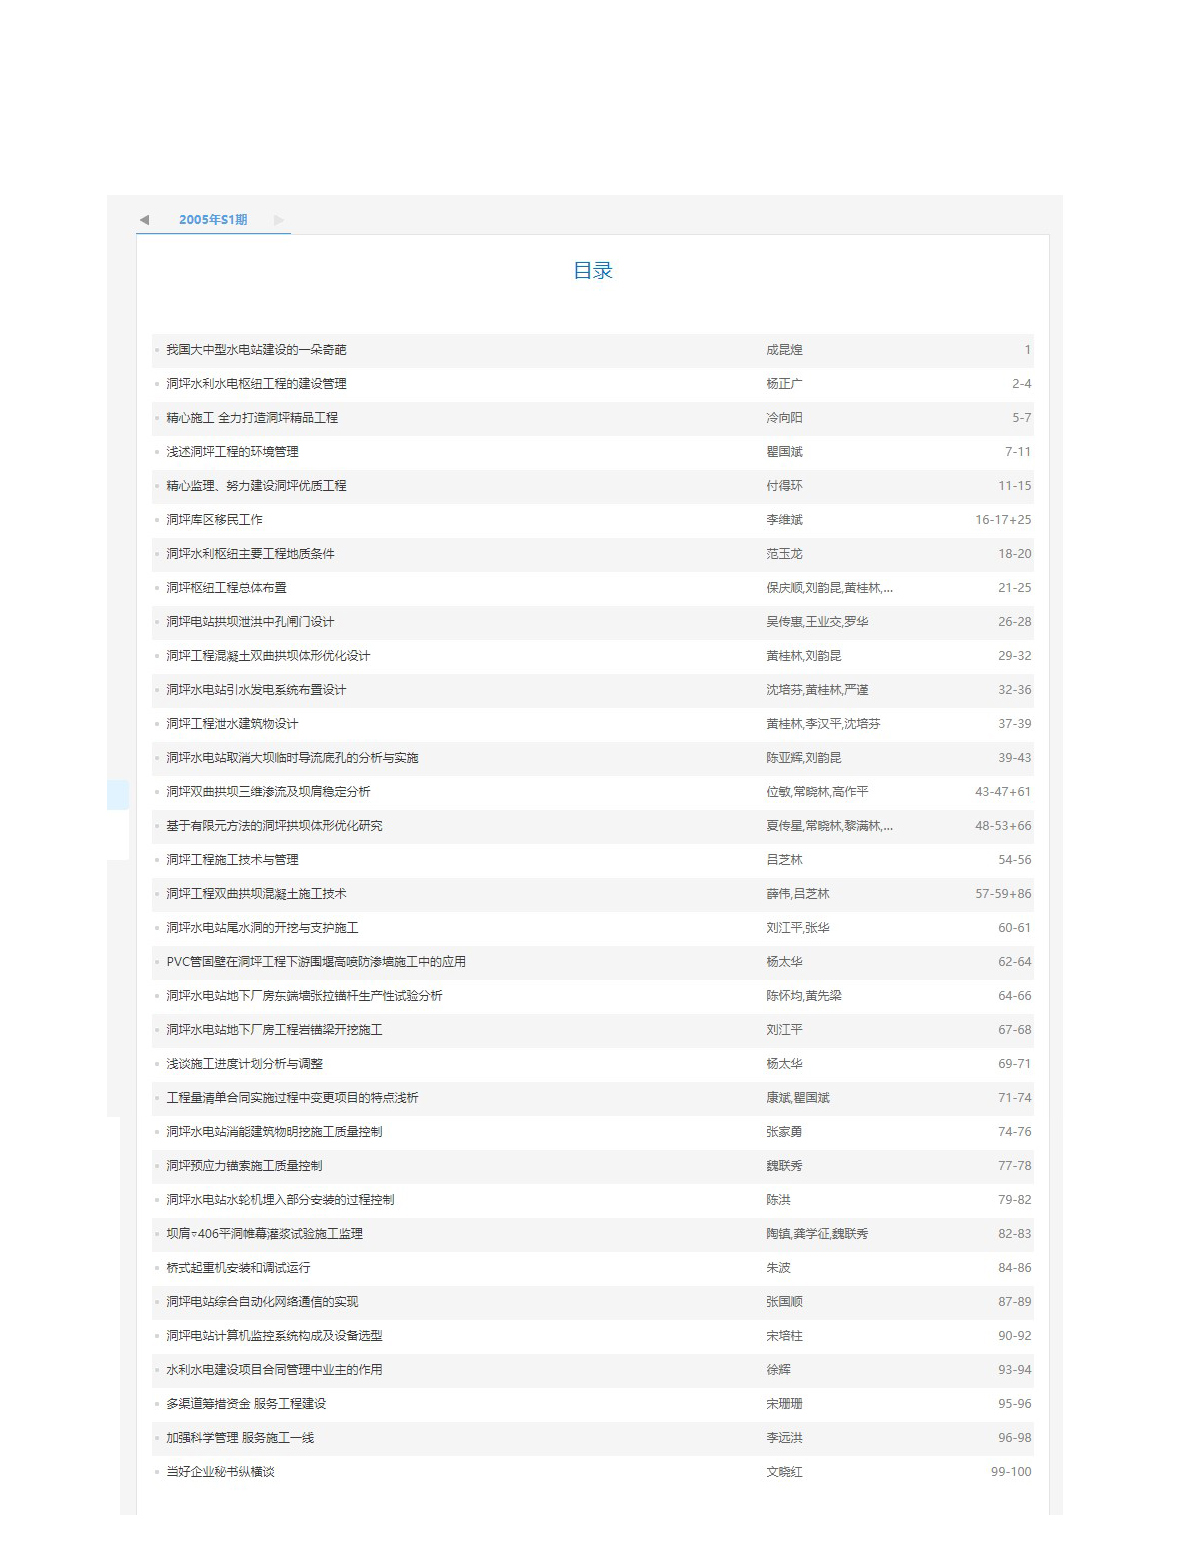
Task: Open article 坝肩▽406平洞帷幕灌浆试验施工监理
Action: 264,1234
